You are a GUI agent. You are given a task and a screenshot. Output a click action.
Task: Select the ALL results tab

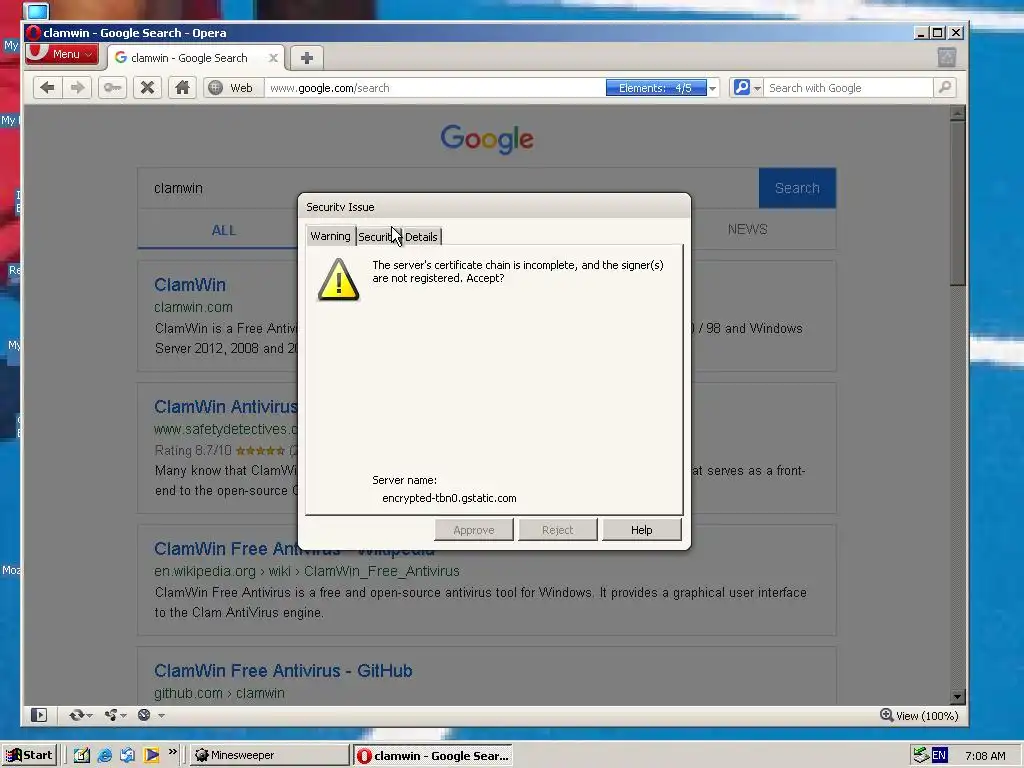(x=223, y=230)
